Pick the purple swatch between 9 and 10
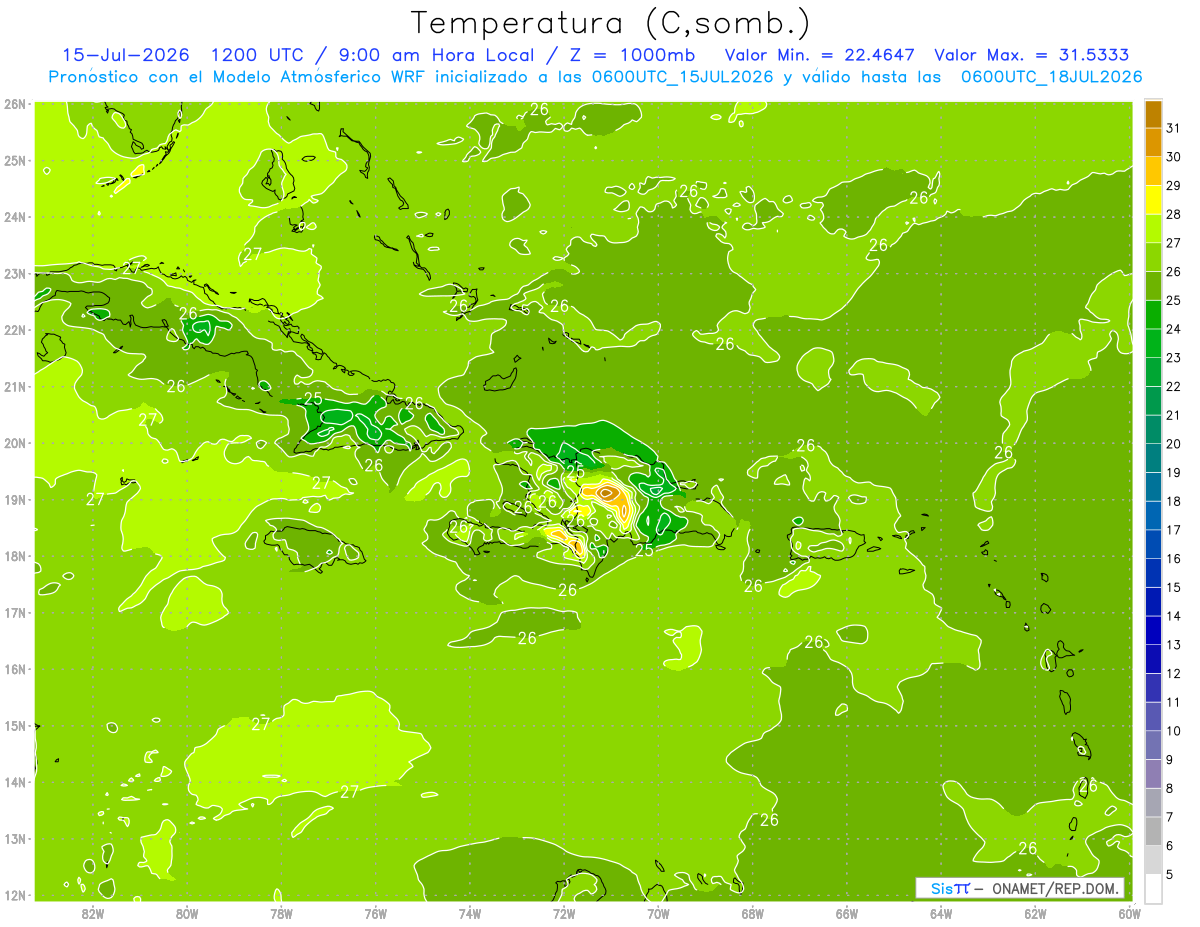Viewport: 1200px width, 927px height. pyautogui.click(x=1153, y=745)
